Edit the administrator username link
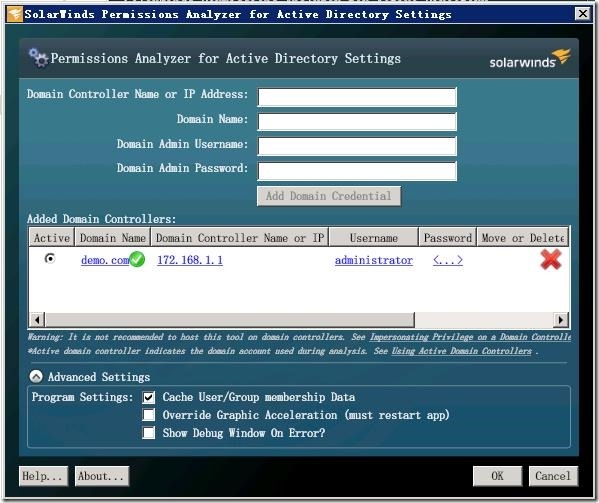Image resolution: width=599 pixels, height=503 pixels. 374,260
